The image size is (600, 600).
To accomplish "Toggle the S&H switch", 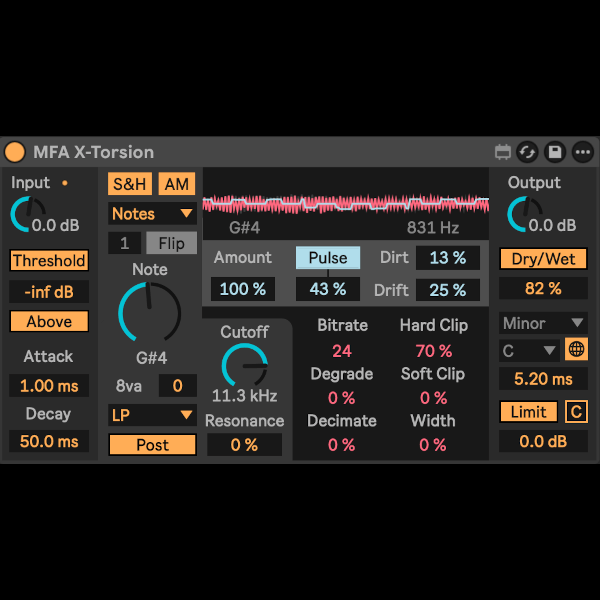I will point(129,184).
